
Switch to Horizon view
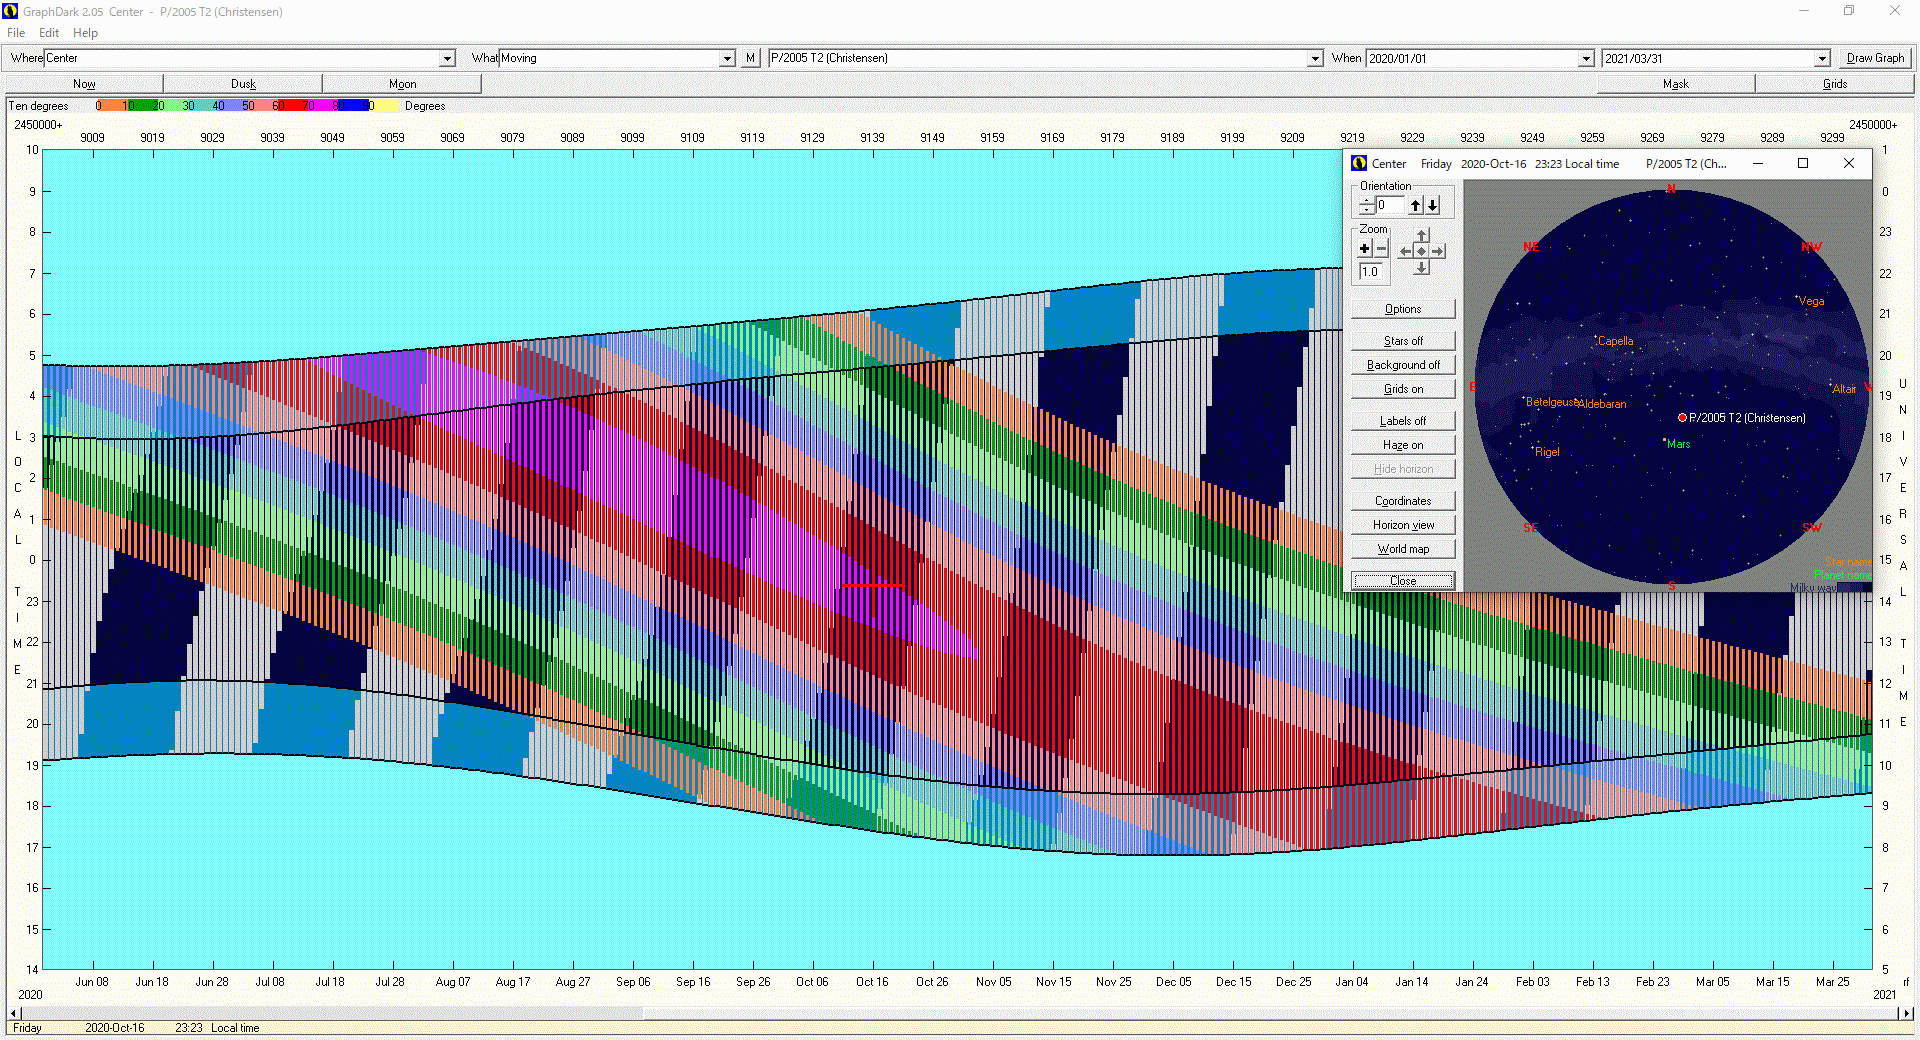click(x=1403, y=525)
